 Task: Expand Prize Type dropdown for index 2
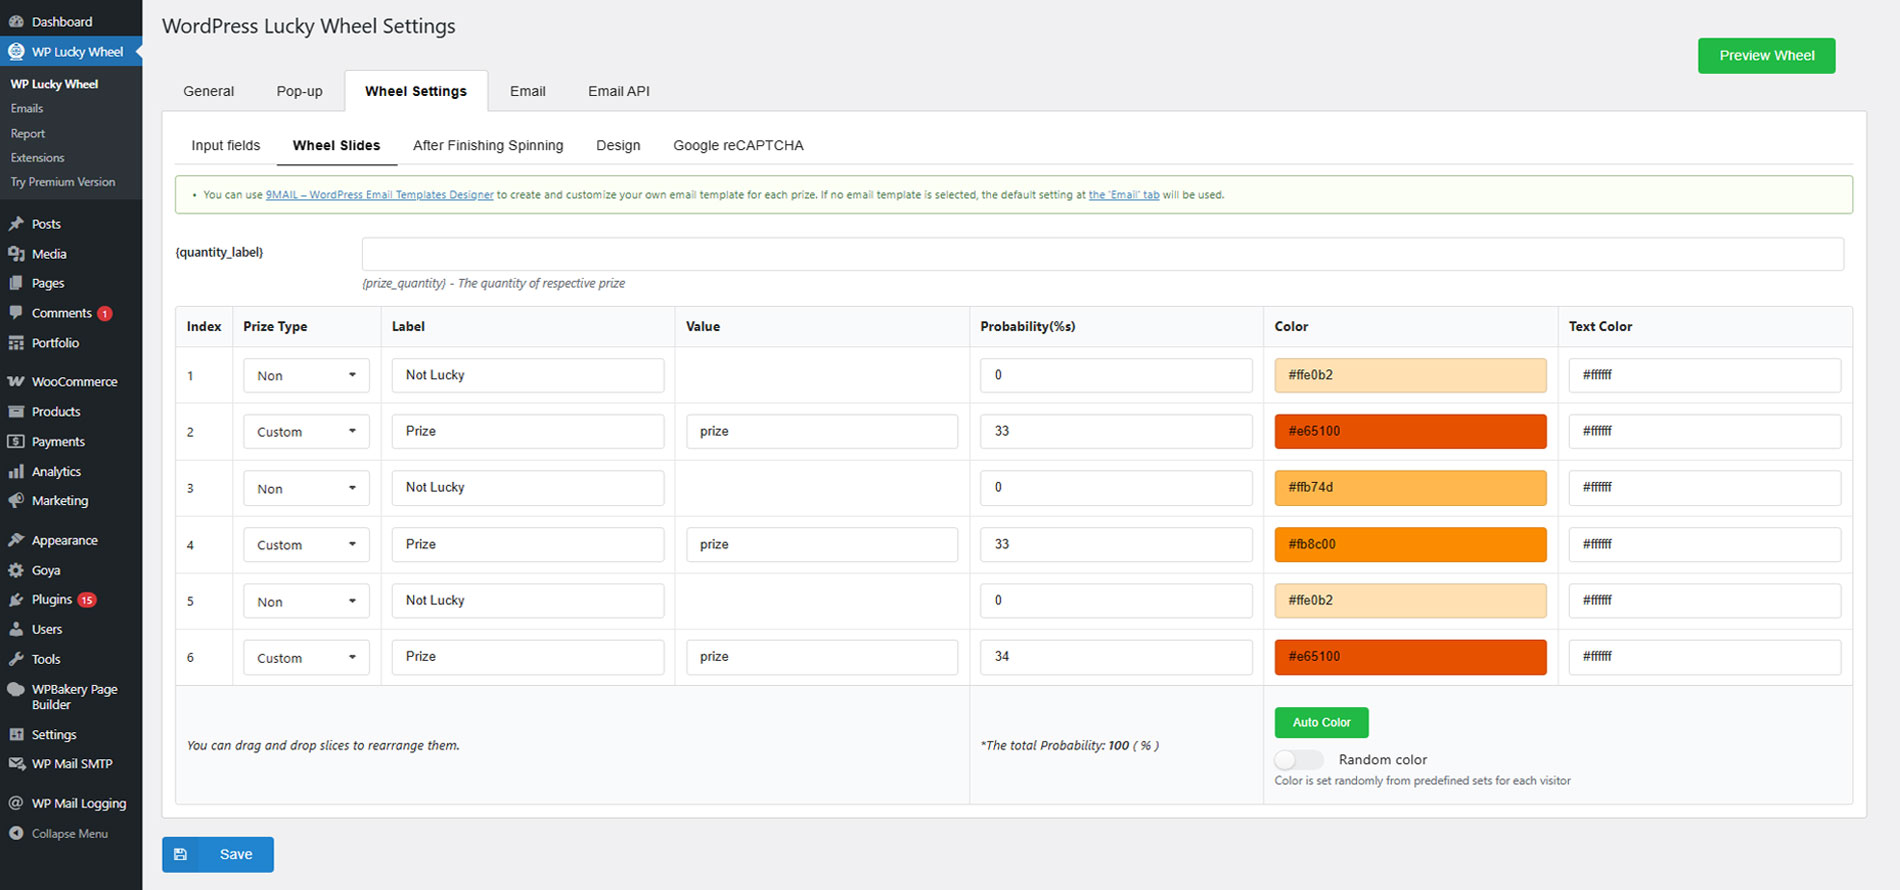click(x=306, y=431)
